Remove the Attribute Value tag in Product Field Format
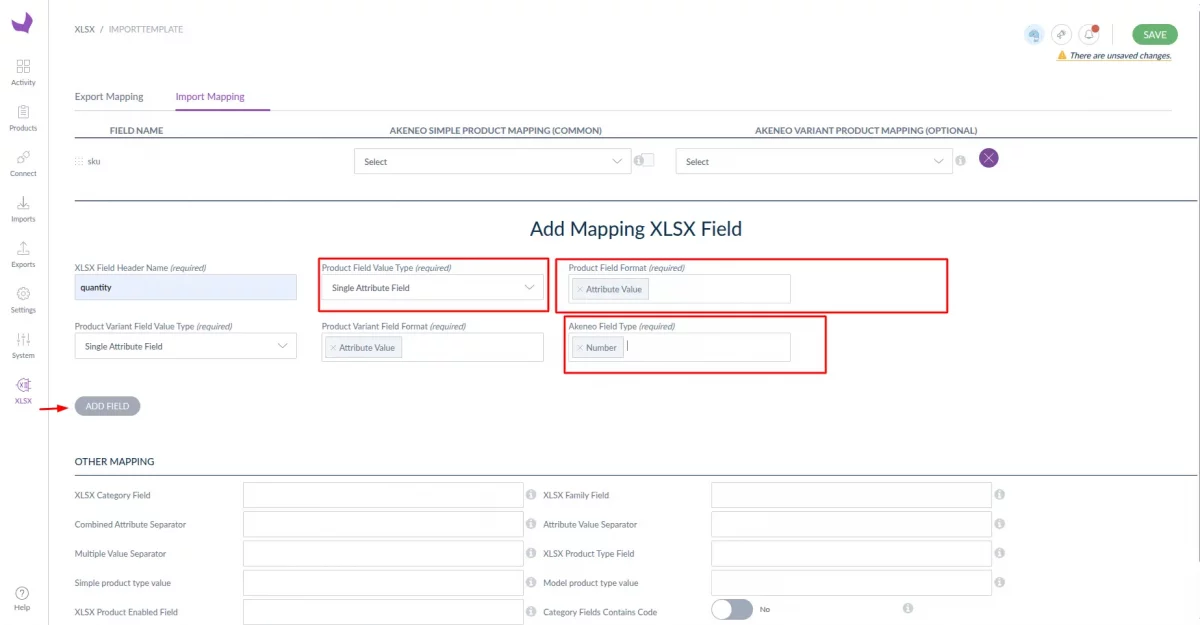Image resolution: width=1200 pixels, height=625 pixels. click(x=580, y=289)
